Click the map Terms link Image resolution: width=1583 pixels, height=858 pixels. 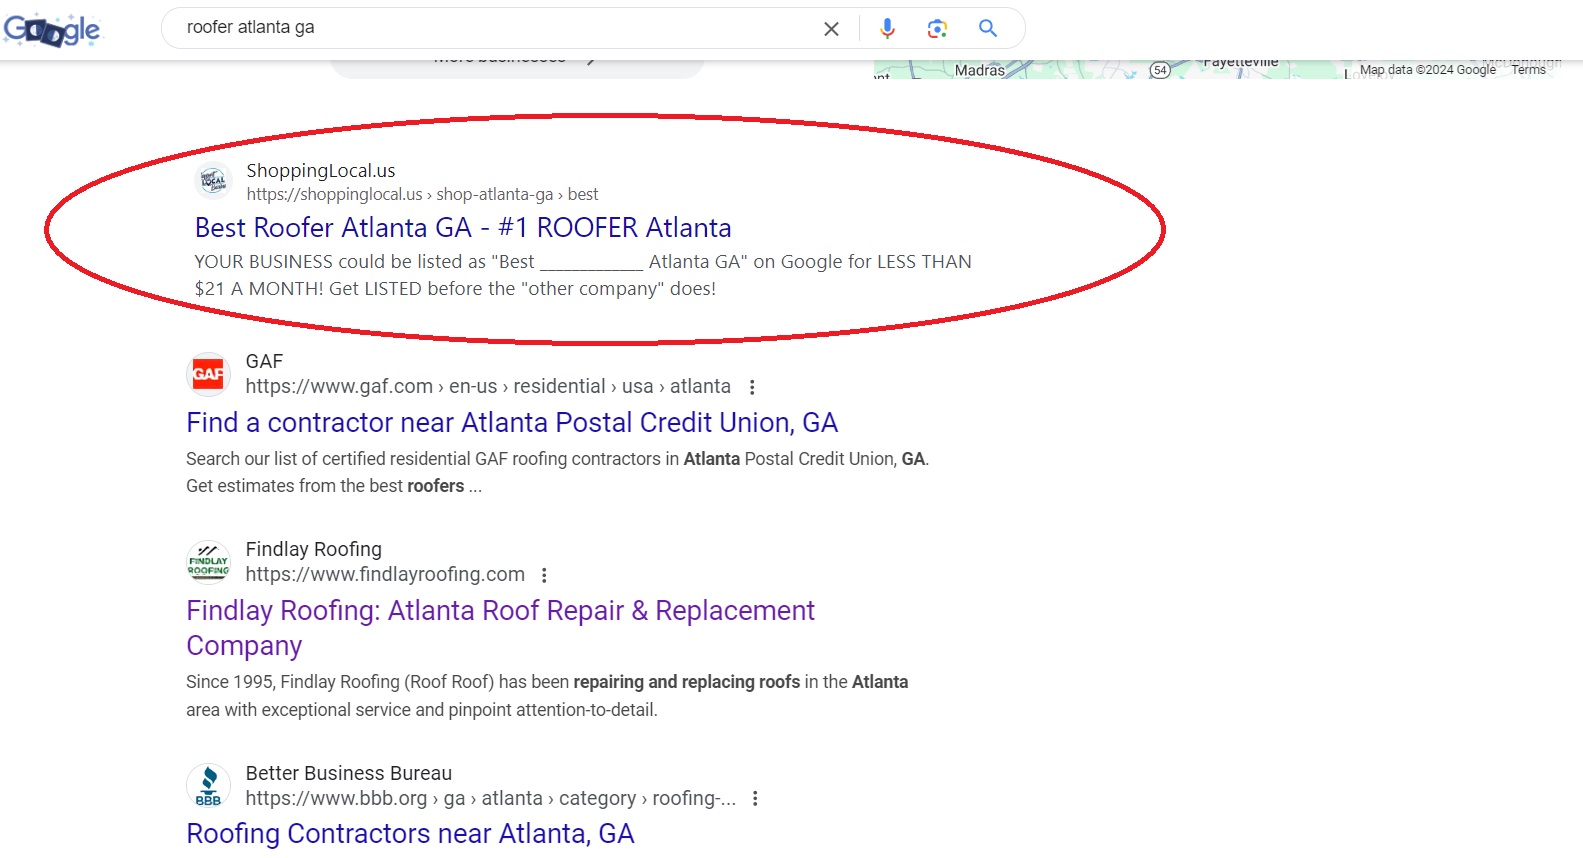(x=1528, y=70)
